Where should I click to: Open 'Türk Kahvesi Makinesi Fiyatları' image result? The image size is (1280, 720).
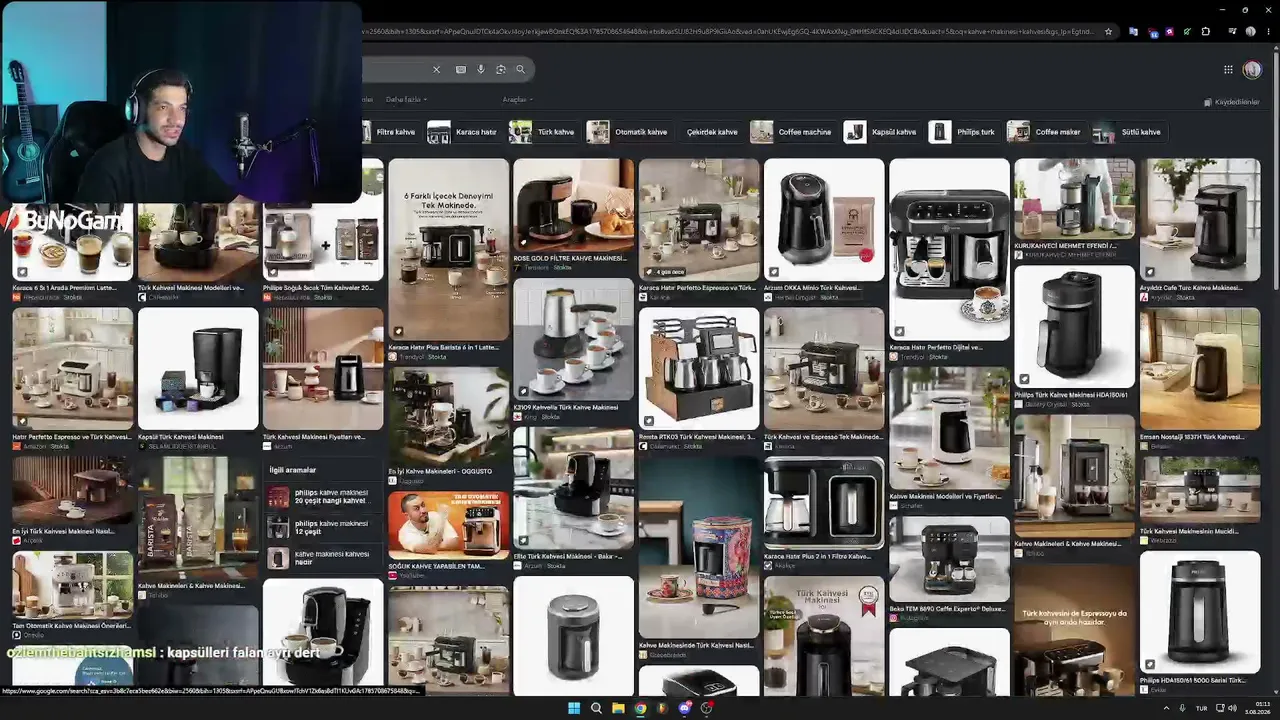(x=323, y=368)
